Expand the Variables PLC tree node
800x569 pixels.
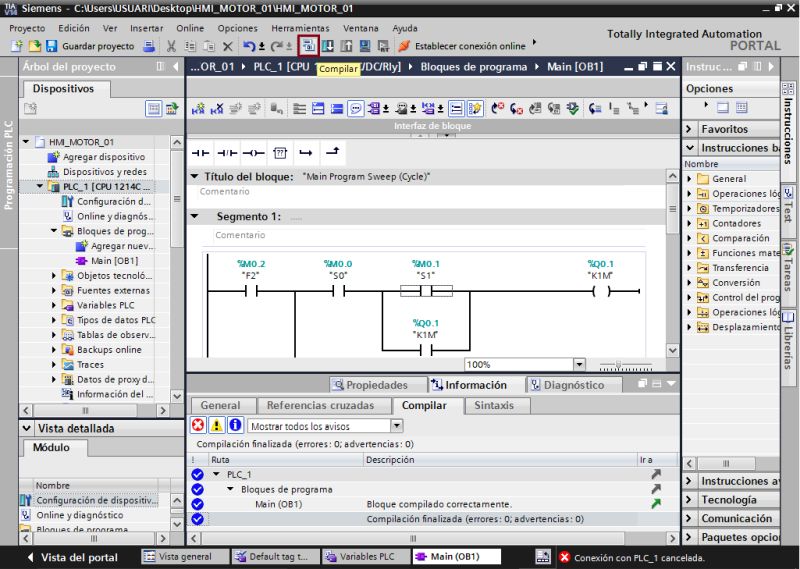pyautogui.click(x=54, y=305)
